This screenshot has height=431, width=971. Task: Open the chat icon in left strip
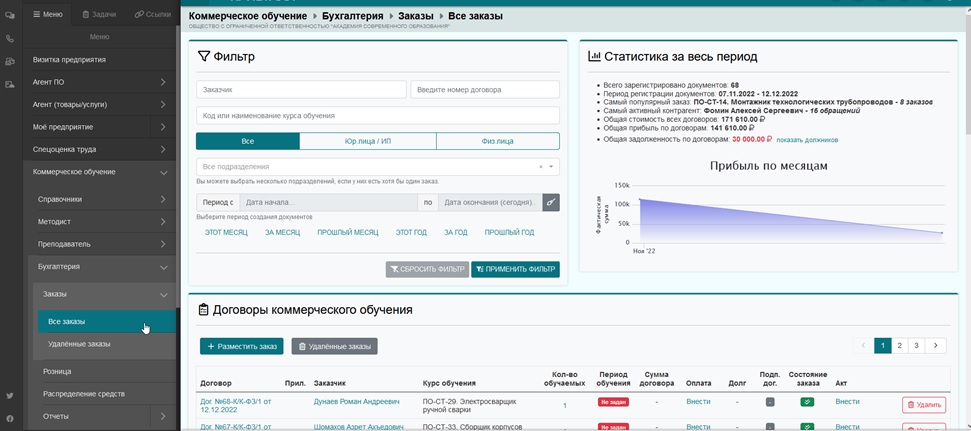[x=9, y=15]
